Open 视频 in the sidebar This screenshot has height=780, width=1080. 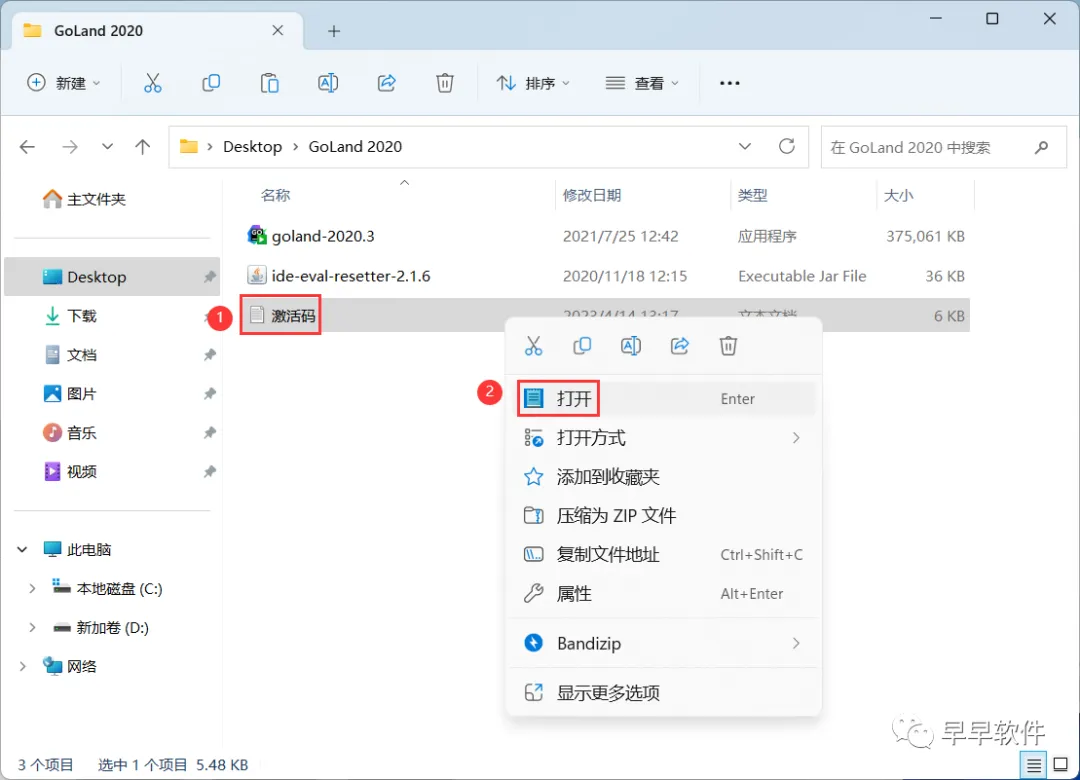(69, 471)
